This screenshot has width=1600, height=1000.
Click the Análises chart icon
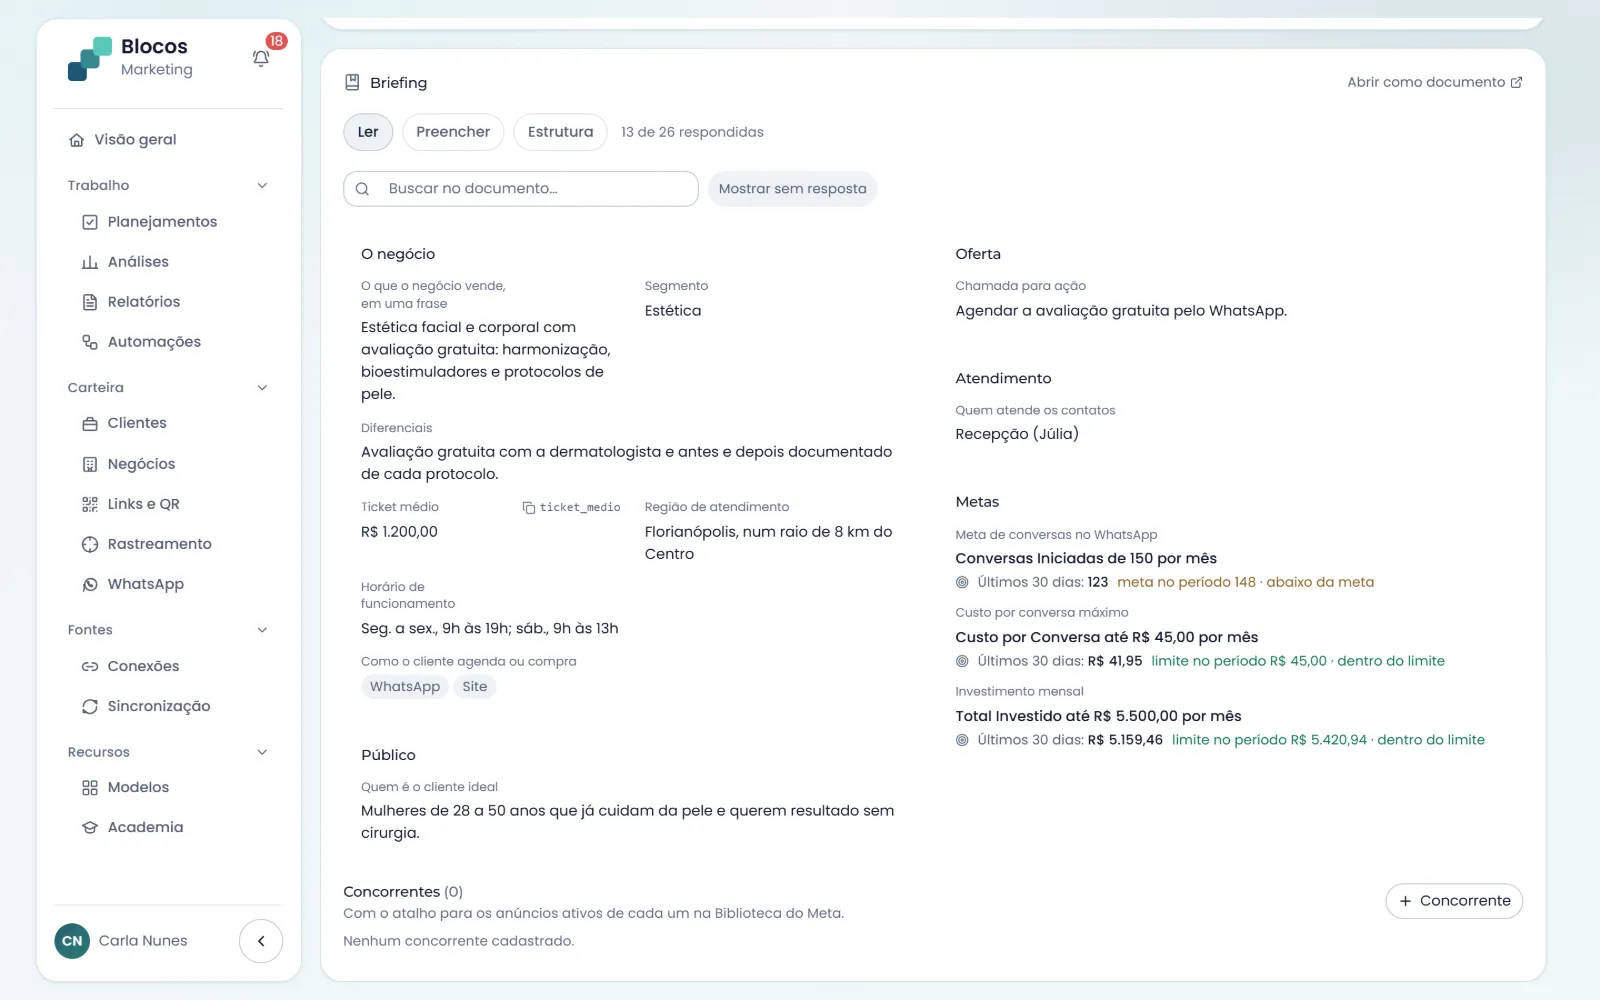coord(90,262)
